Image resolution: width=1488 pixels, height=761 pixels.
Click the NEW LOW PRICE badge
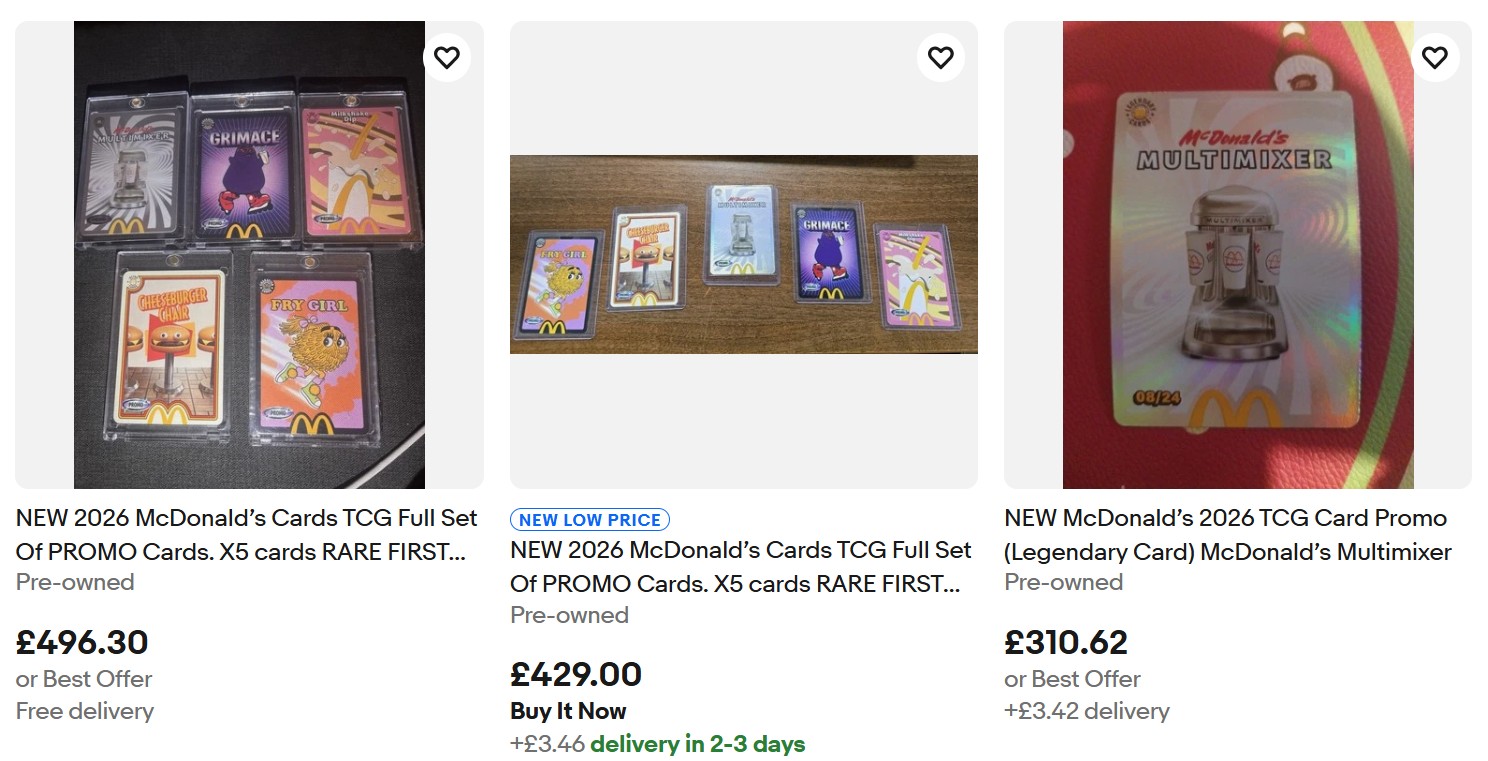pos(589,519)
